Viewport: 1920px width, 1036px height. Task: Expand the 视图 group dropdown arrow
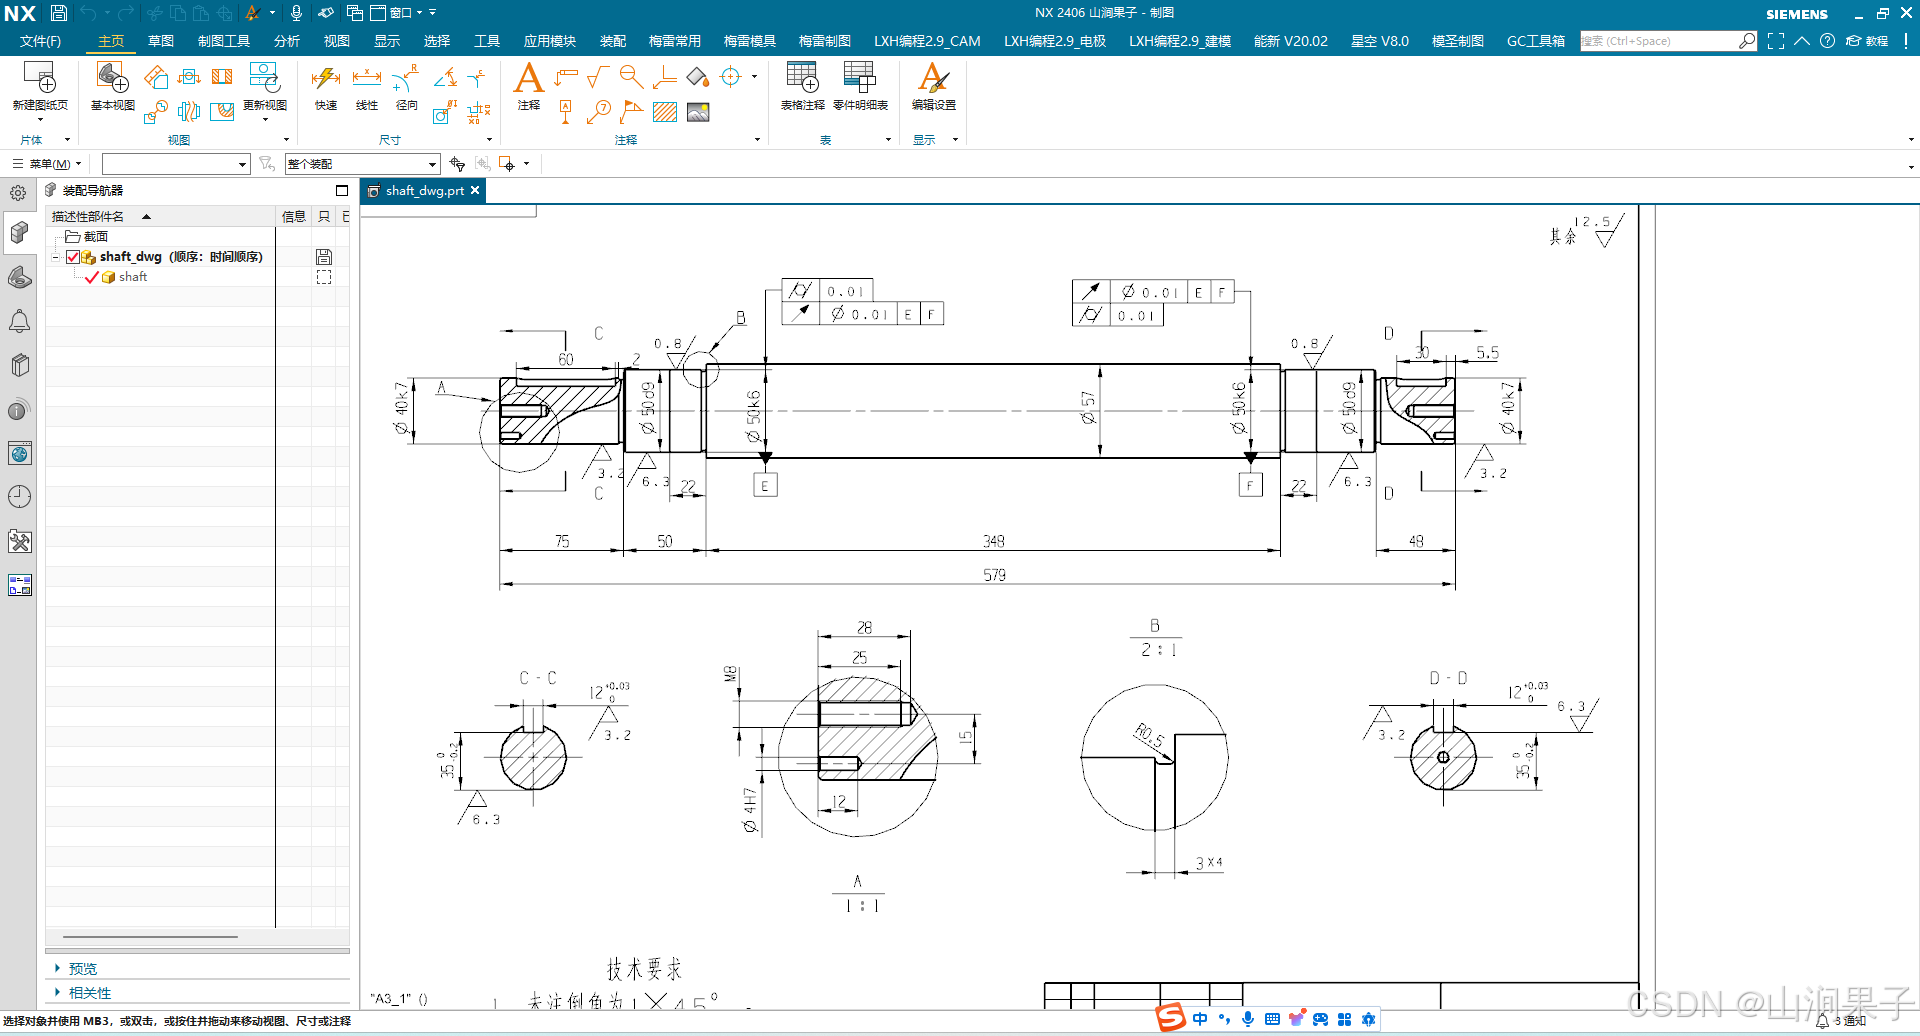click(x=286, y=140)
